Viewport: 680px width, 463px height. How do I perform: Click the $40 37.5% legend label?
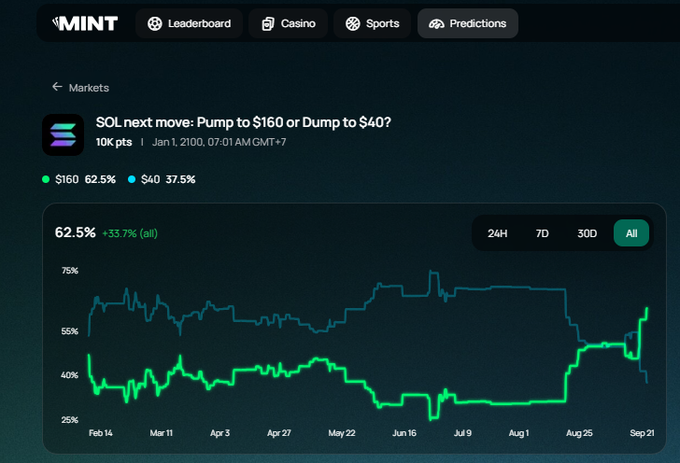168,179
